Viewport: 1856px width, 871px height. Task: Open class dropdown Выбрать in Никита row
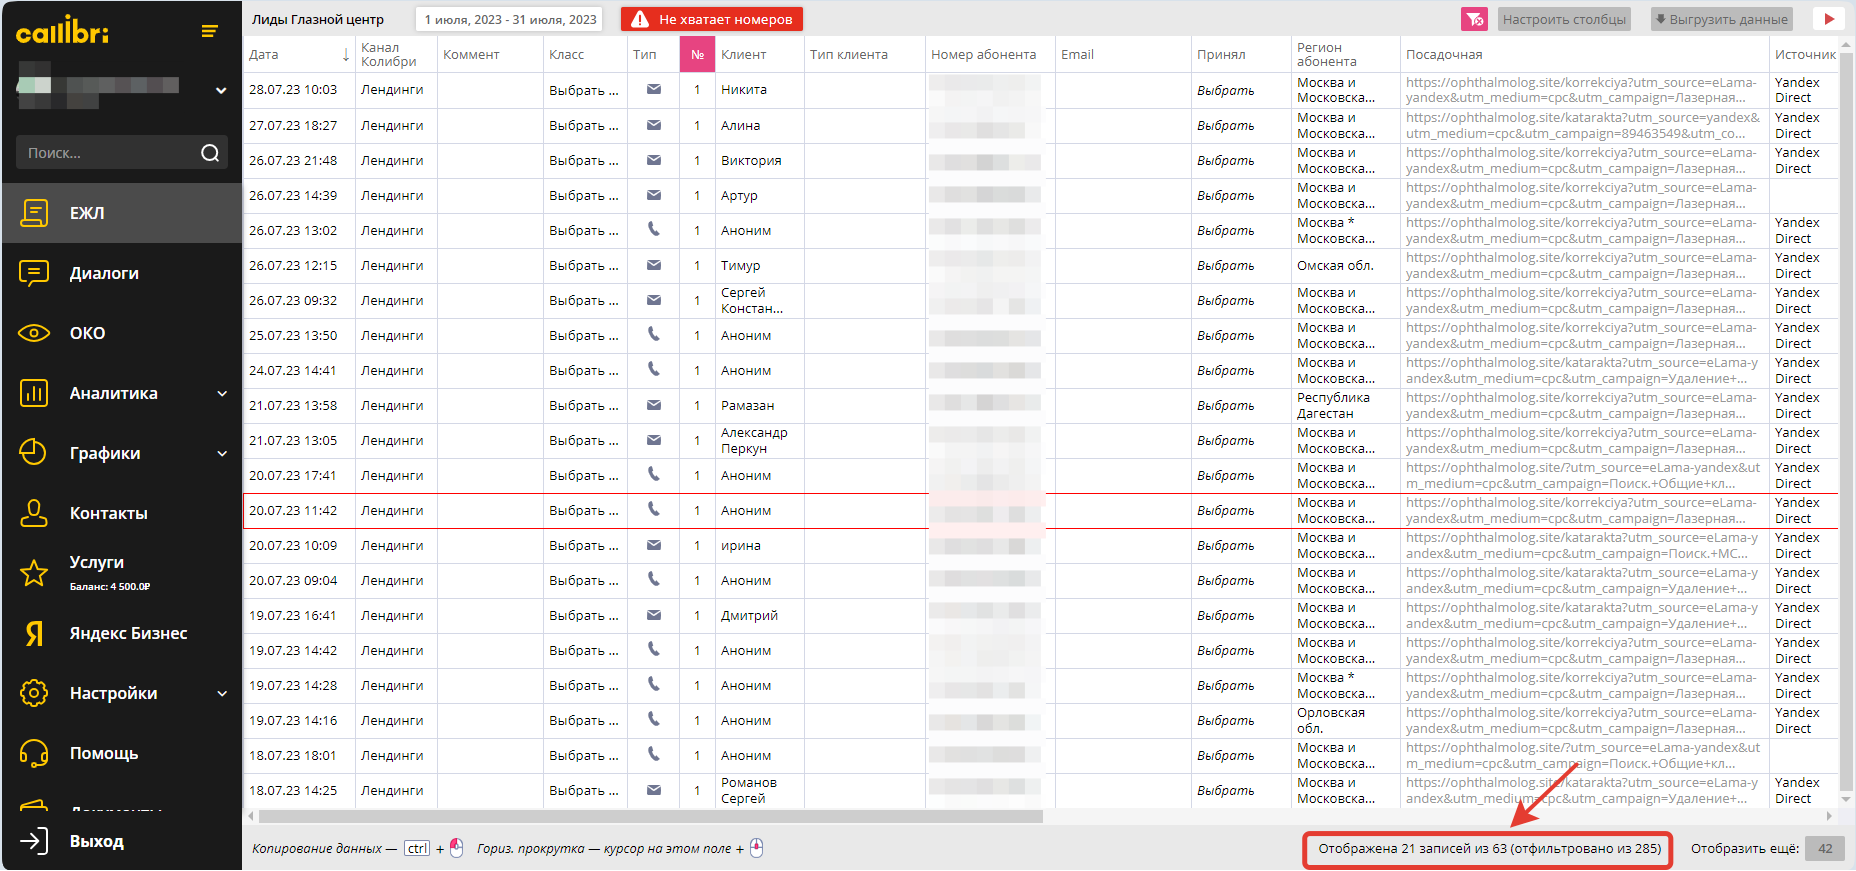[584, 90]
